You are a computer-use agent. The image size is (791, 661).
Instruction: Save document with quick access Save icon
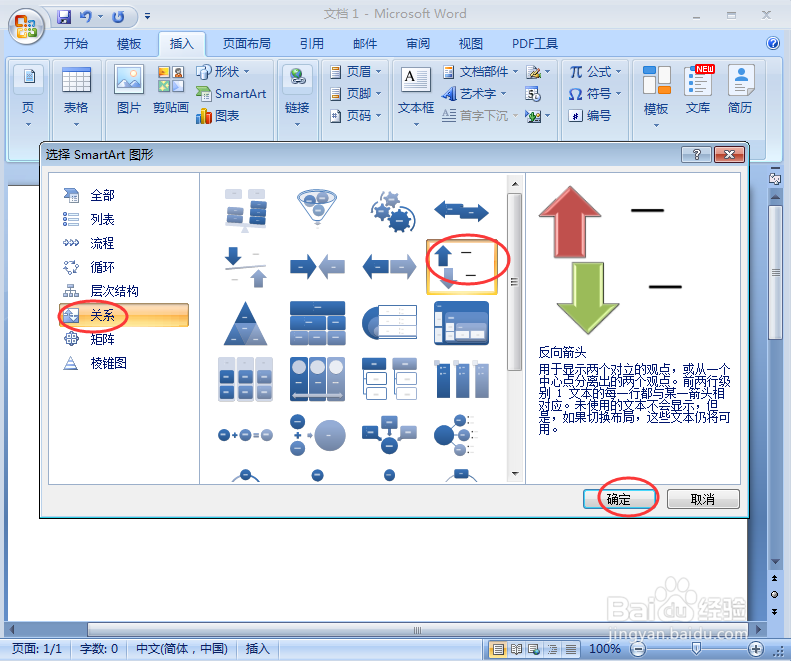click(64, 17)
